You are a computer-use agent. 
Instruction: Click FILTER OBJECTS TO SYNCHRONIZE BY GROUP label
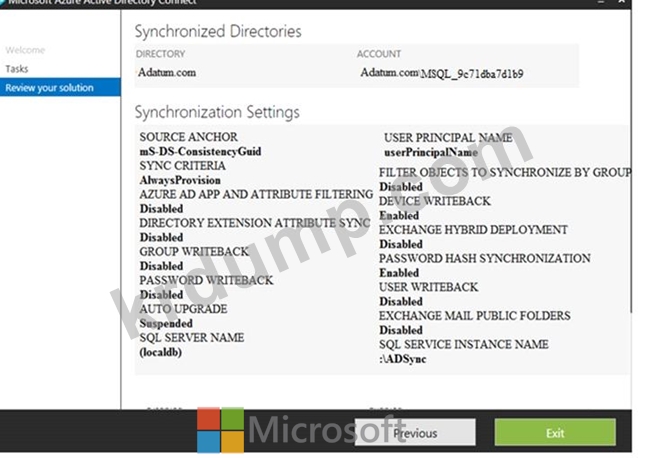505,172
